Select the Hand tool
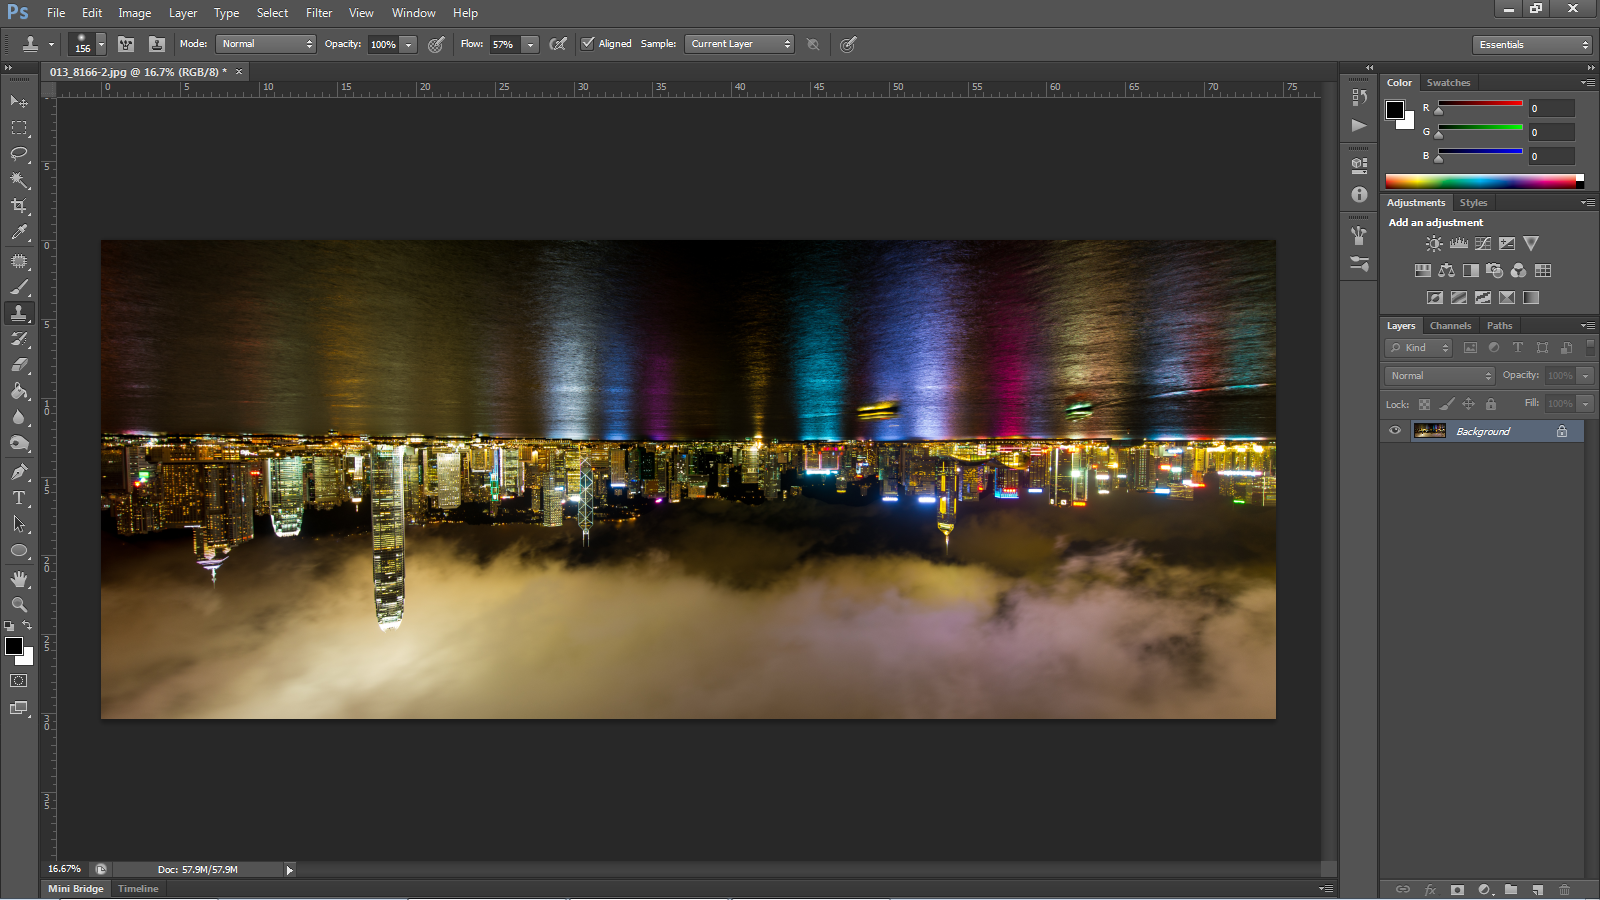 tap(19, 579)
